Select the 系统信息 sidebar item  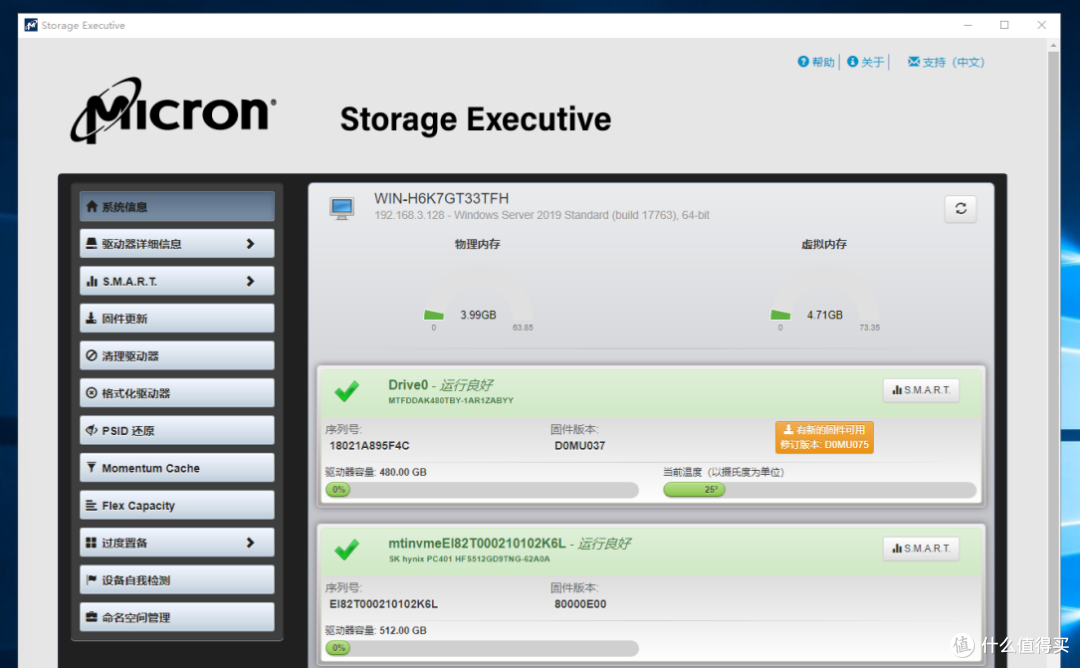177,207
